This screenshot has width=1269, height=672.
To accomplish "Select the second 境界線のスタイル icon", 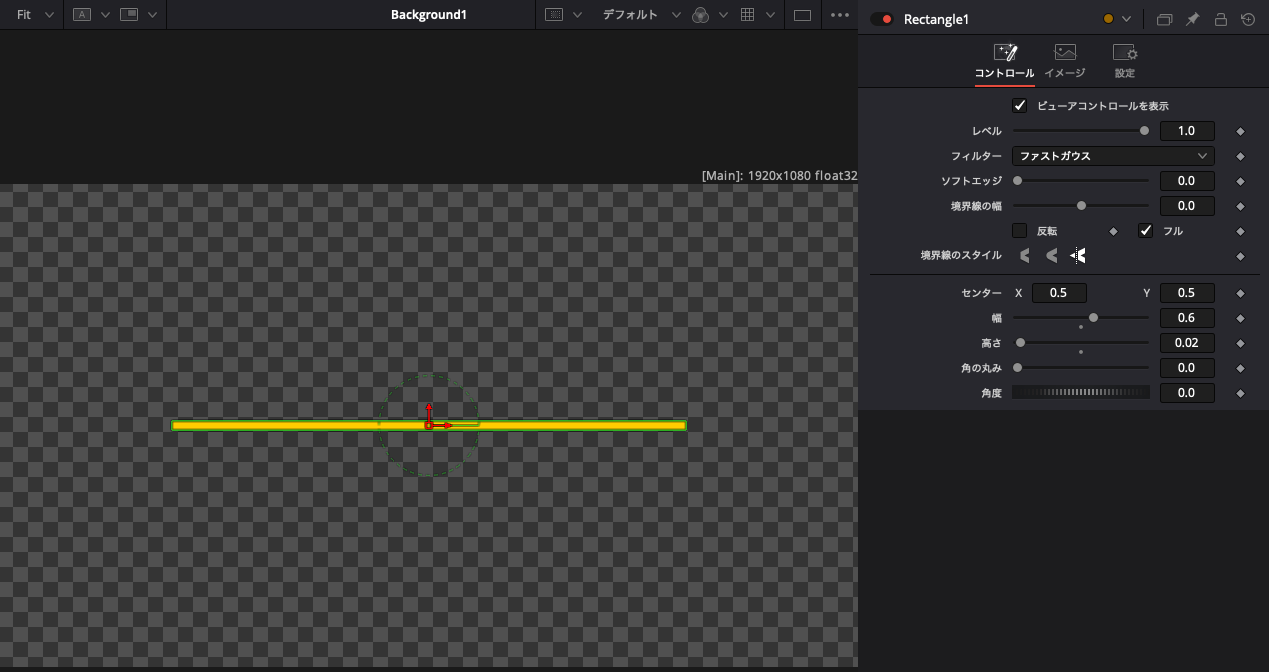I will 1051,256.
